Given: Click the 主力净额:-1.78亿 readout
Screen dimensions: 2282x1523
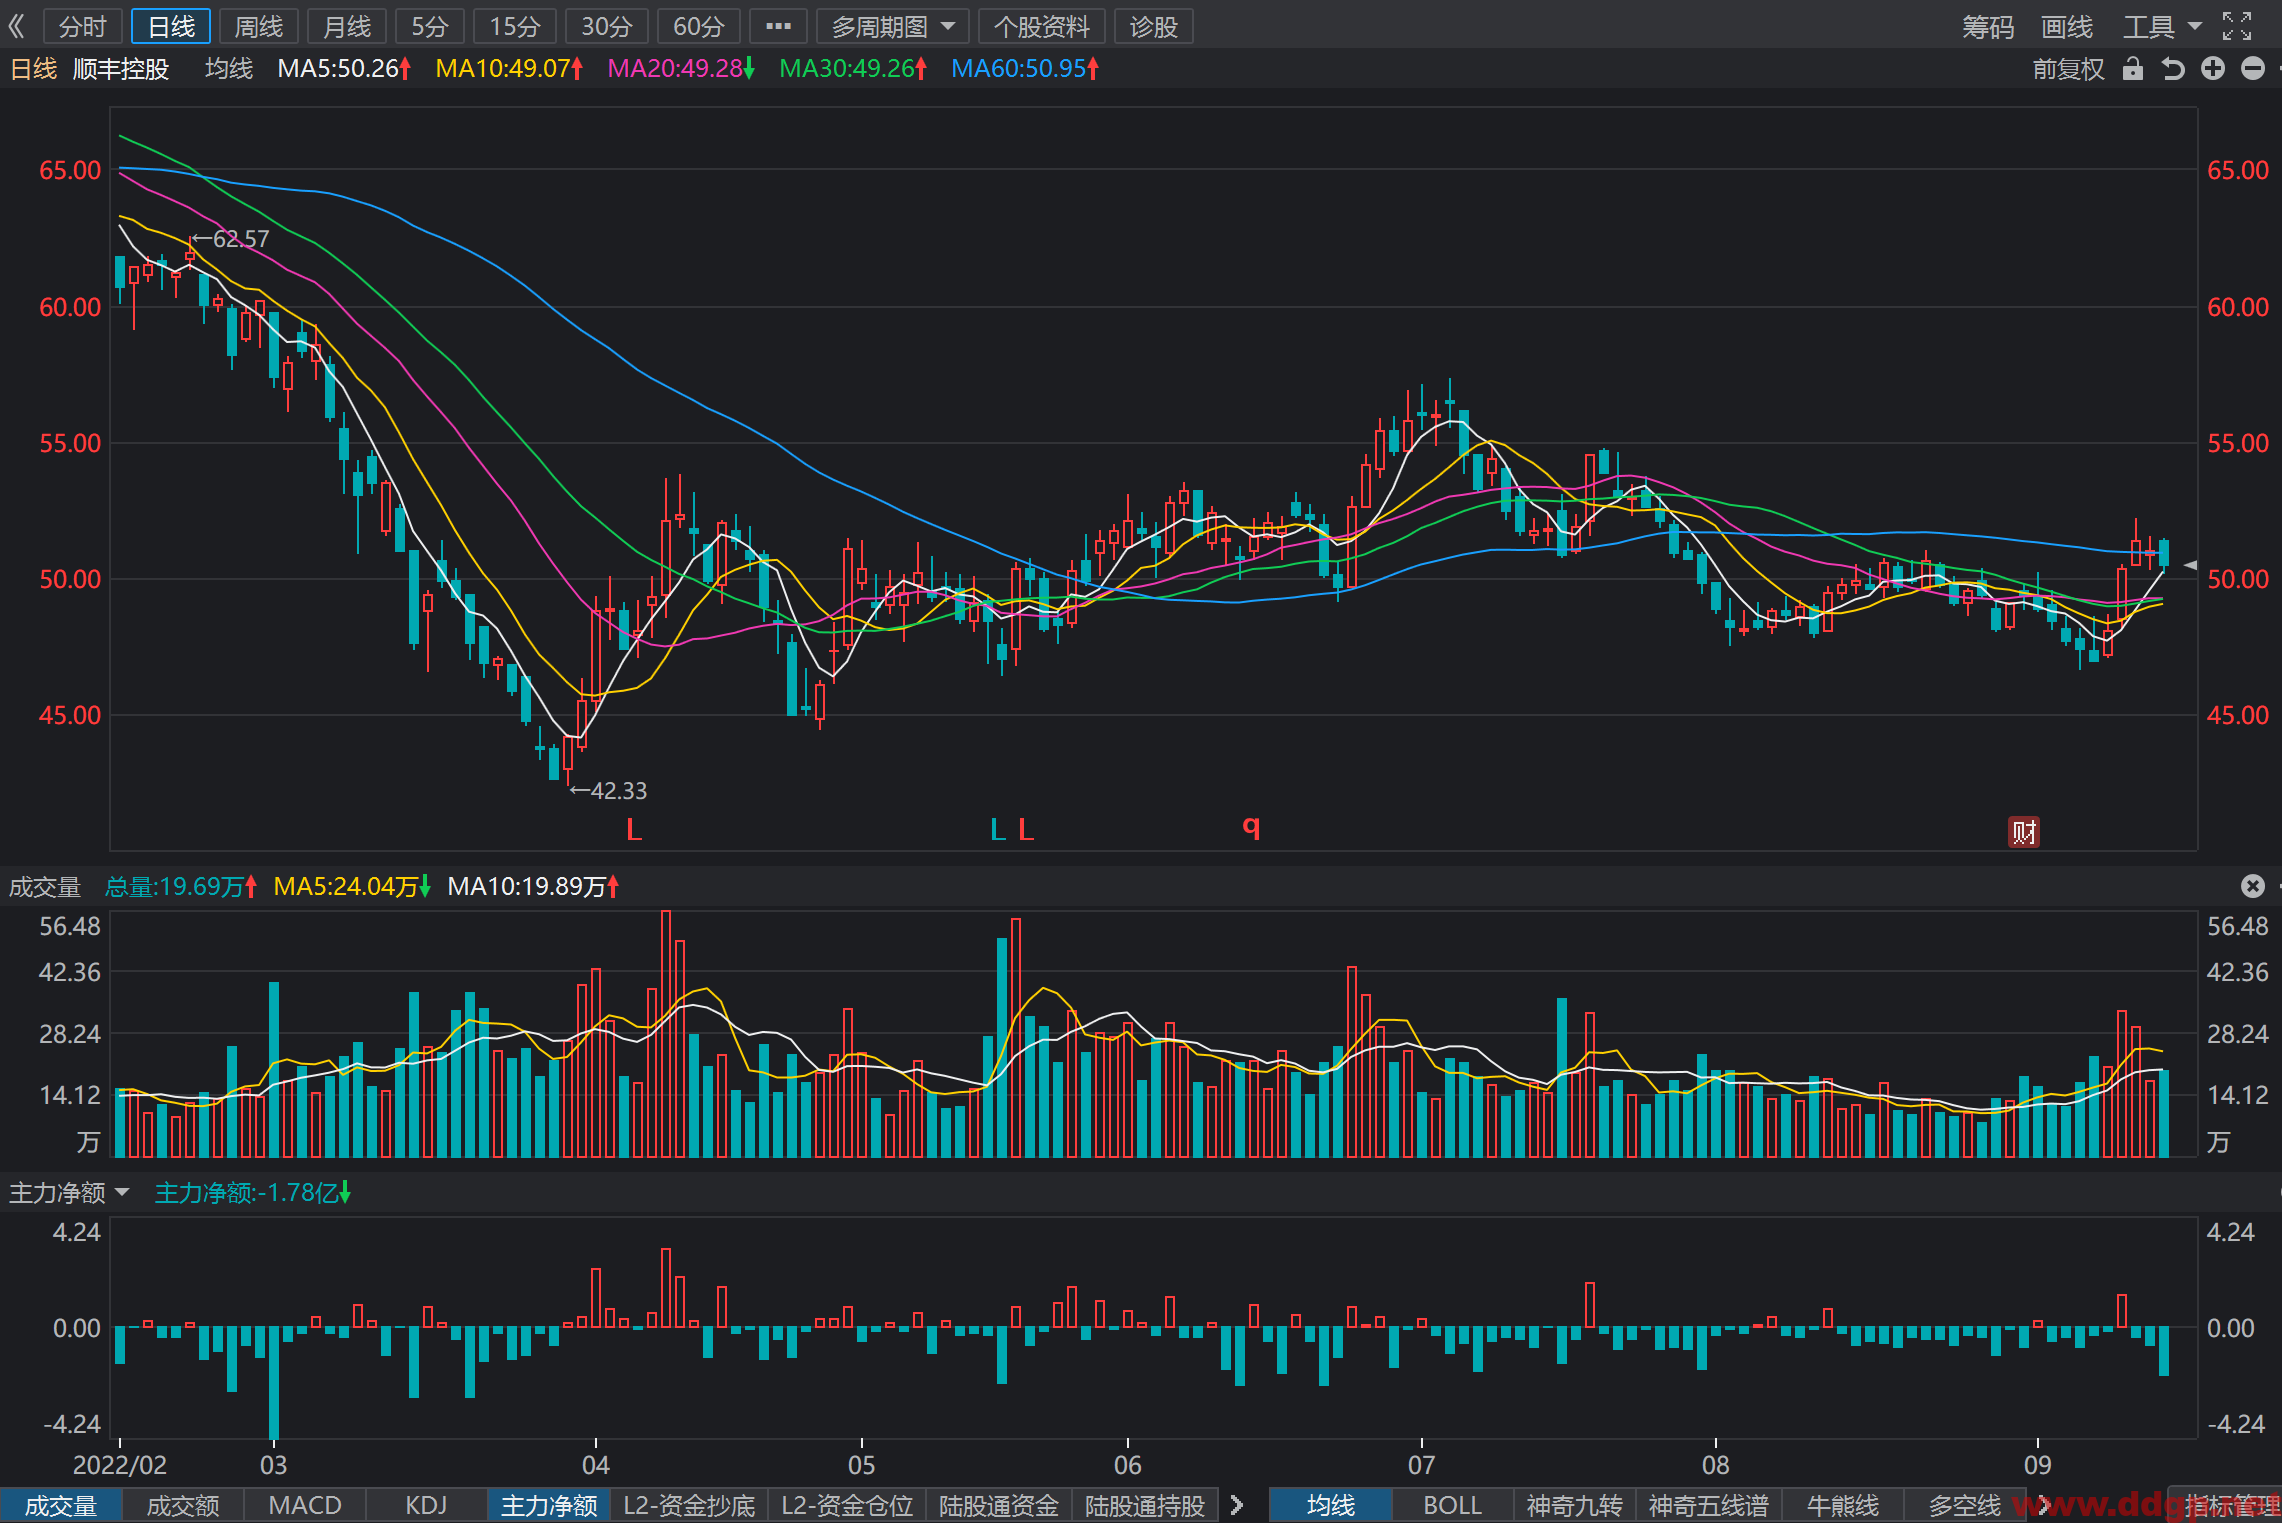Looking at the screenshot, I should tap(253, 1192).
